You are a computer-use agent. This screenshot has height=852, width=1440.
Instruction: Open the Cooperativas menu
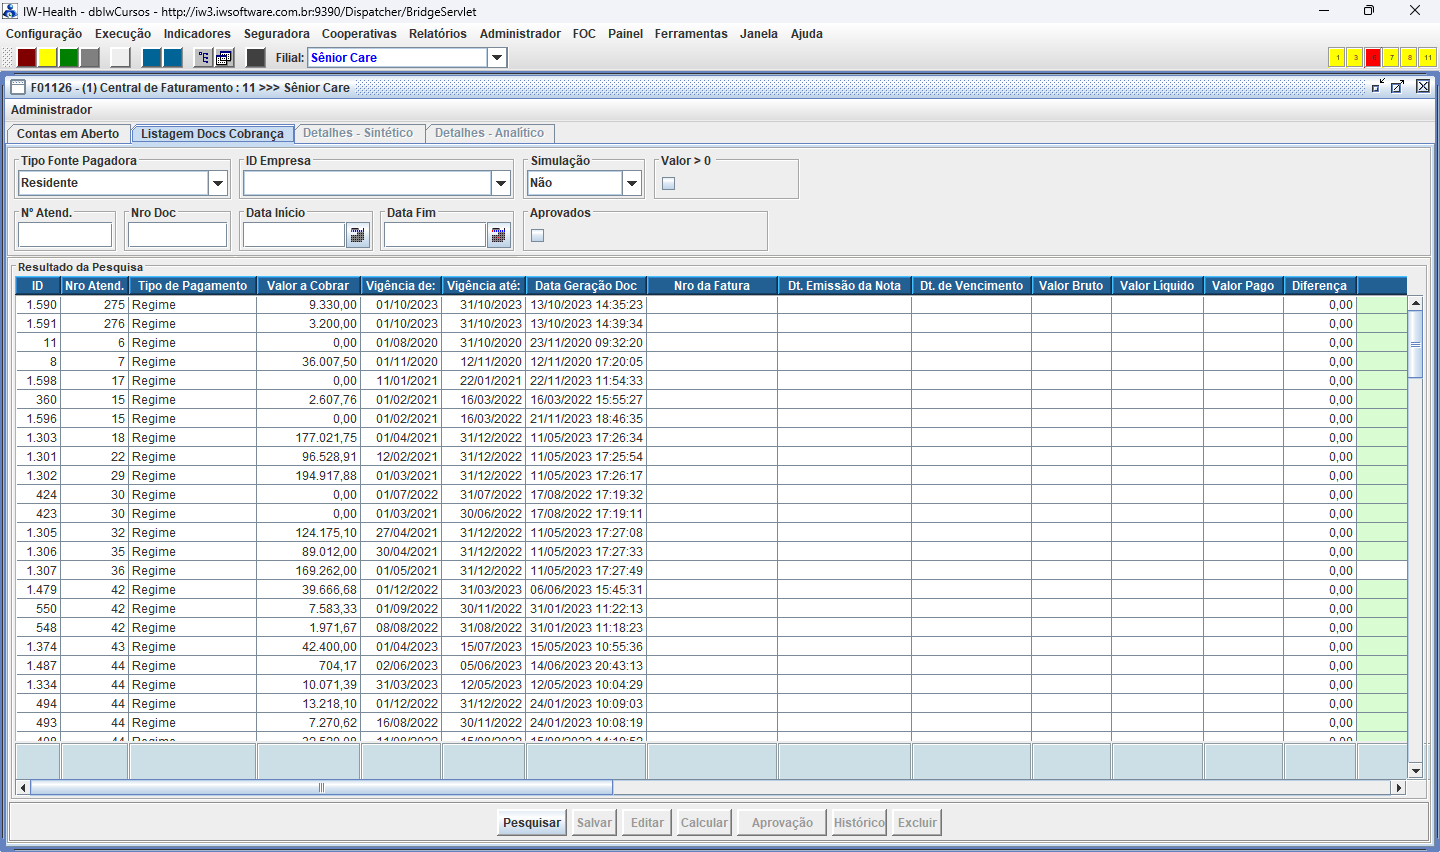[359, 34]
